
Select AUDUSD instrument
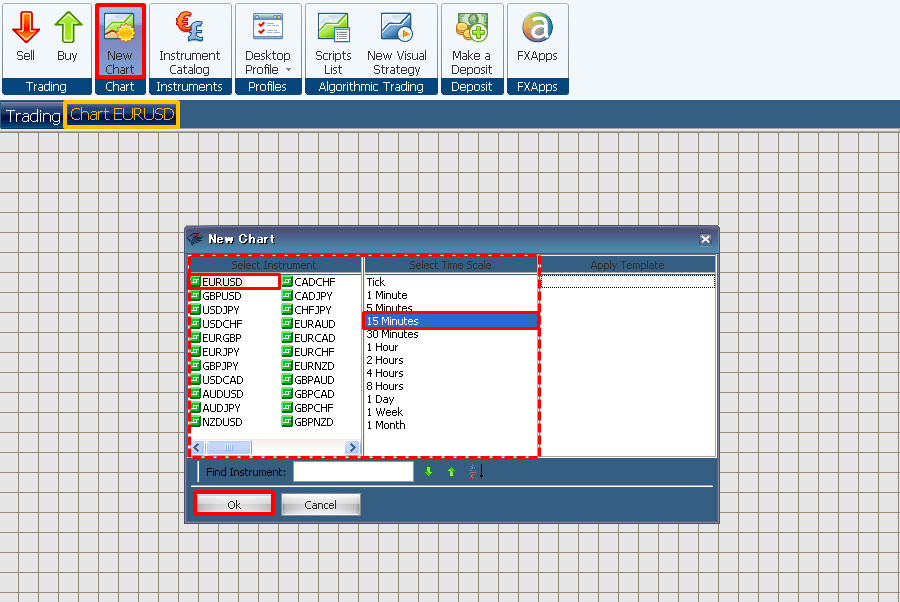pyautogui.click(x=216, y=394)
